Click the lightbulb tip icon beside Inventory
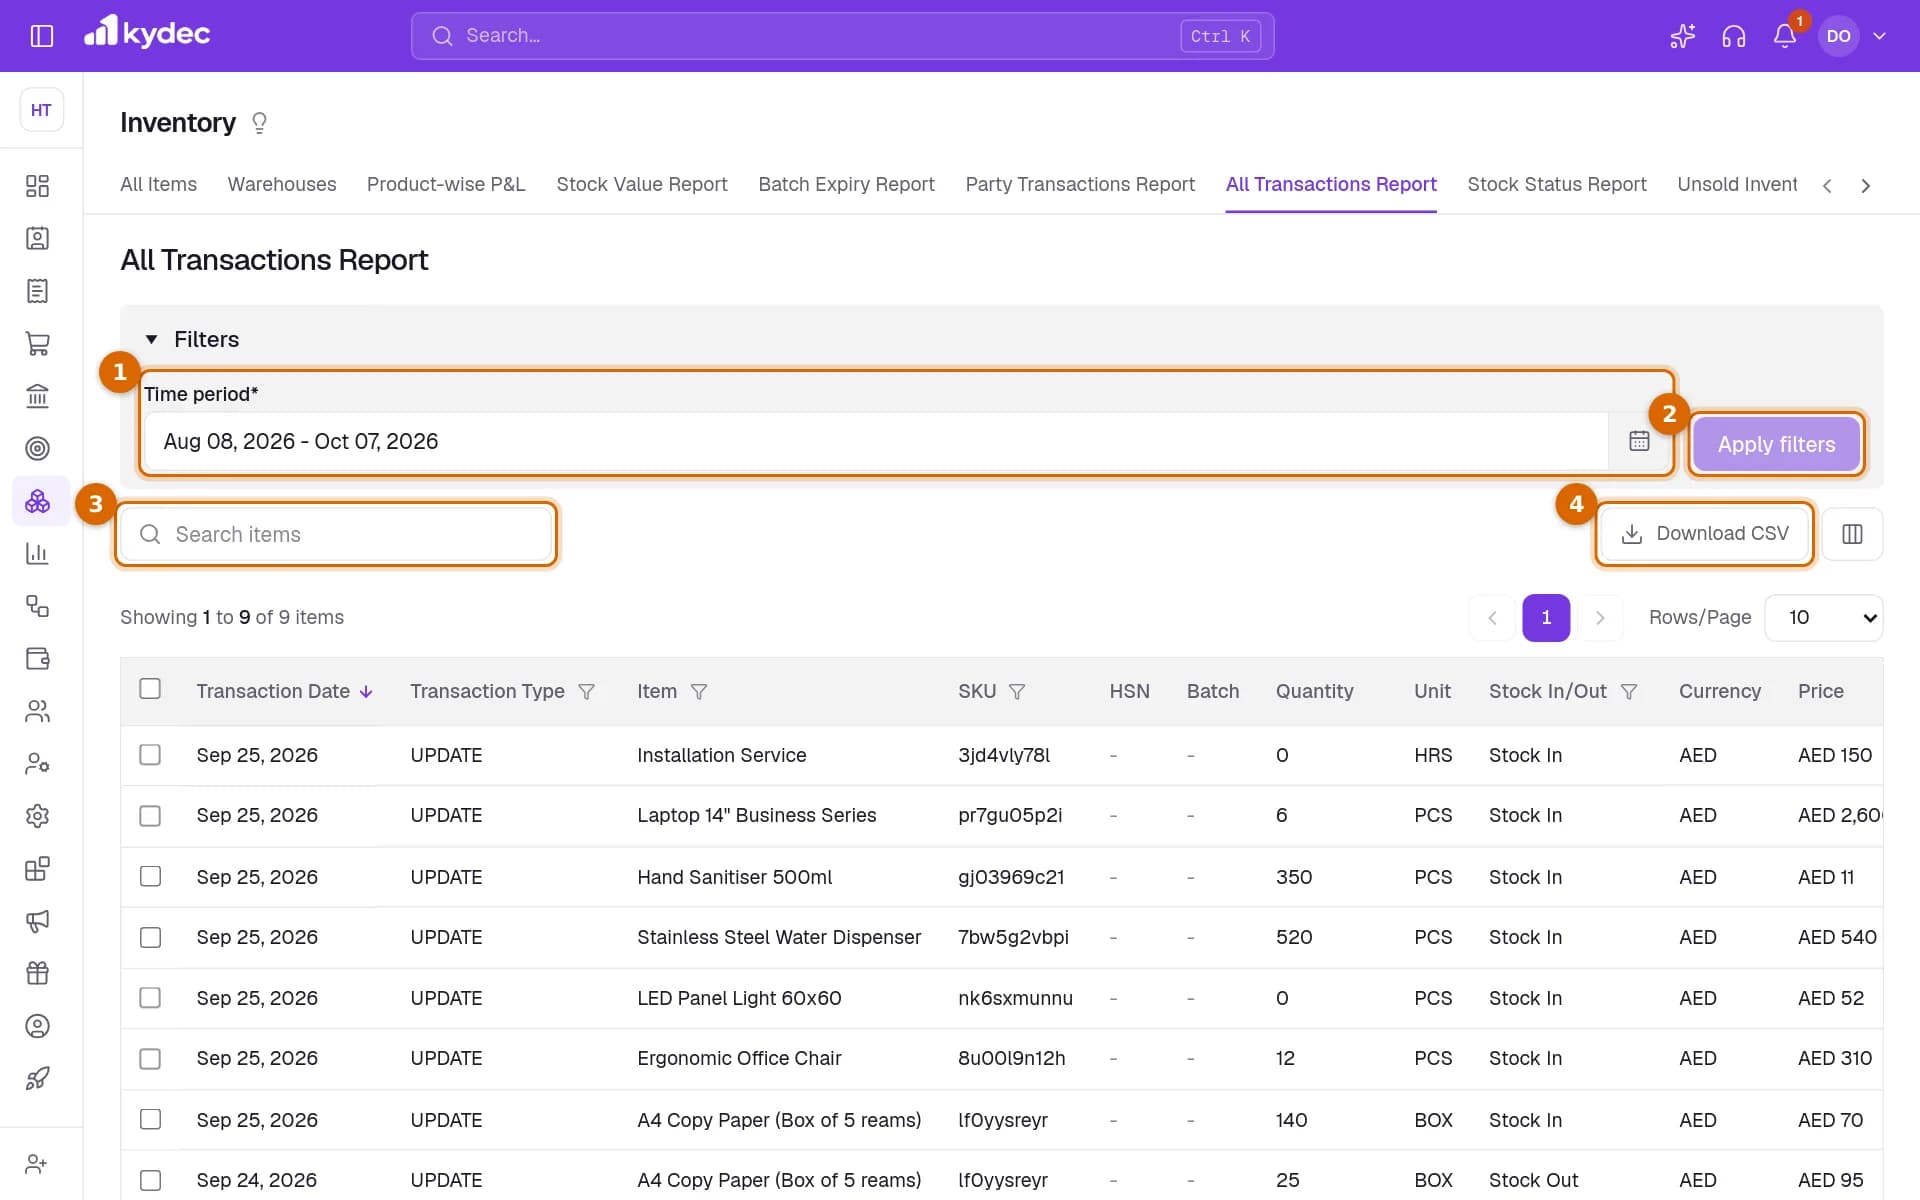The height and width of the screenshot is (1200, 1920). click(x=260, y=123)
